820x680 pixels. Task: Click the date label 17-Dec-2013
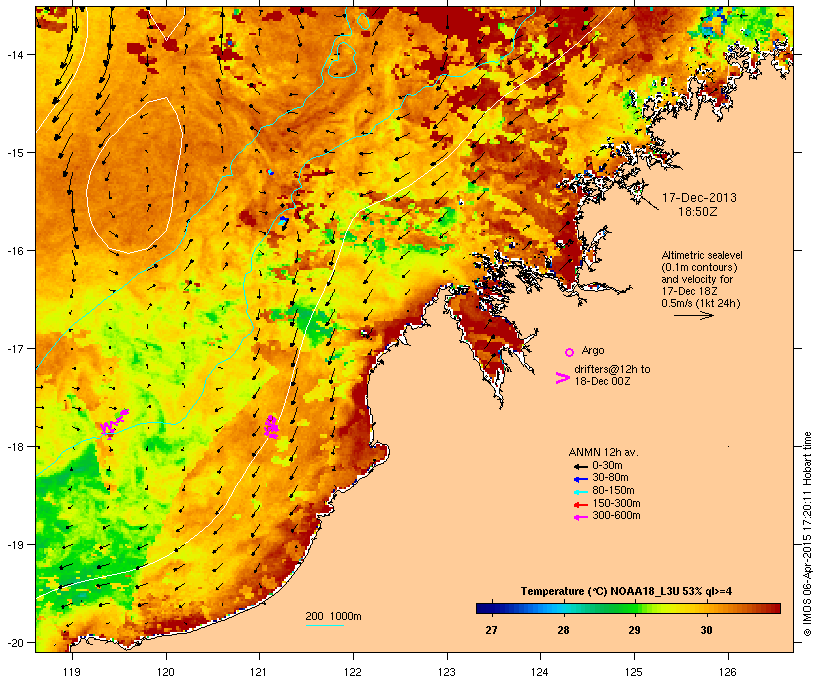click(x=699, y=198)
